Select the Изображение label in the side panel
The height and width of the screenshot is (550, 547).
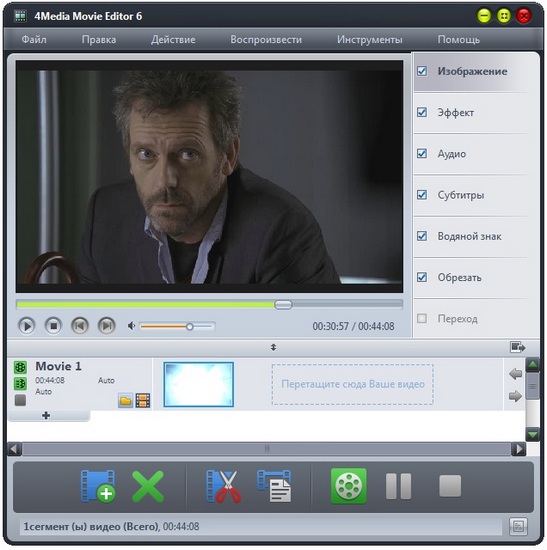(472, 71)
